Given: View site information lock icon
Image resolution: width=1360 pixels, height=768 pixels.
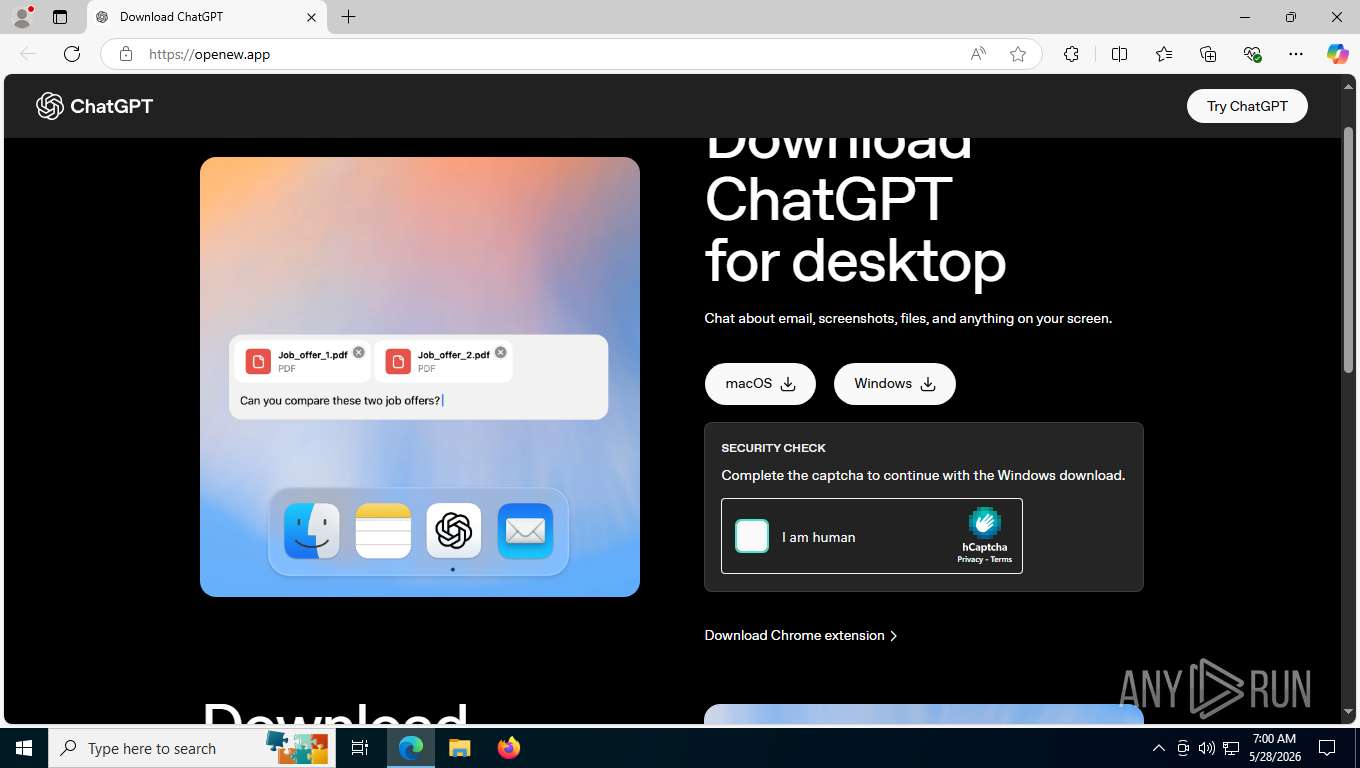Looking at the screenshot, I should coord(126,54).
